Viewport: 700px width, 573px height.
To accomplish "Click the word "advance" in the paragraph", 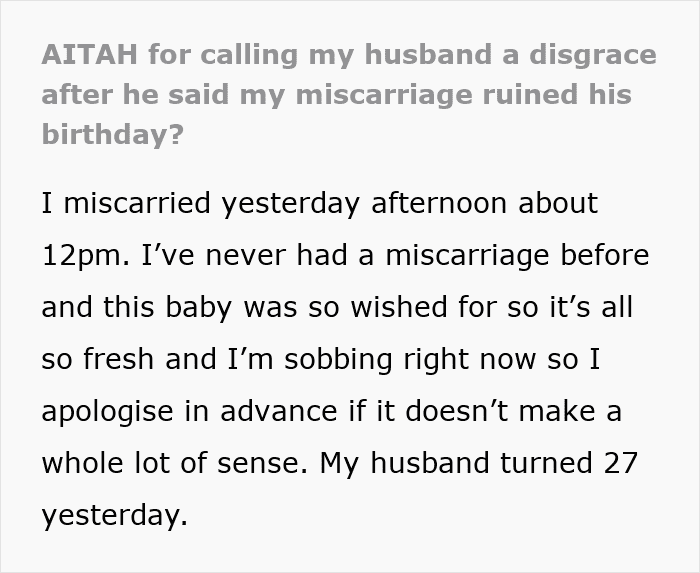I will [x=279, y=411].
